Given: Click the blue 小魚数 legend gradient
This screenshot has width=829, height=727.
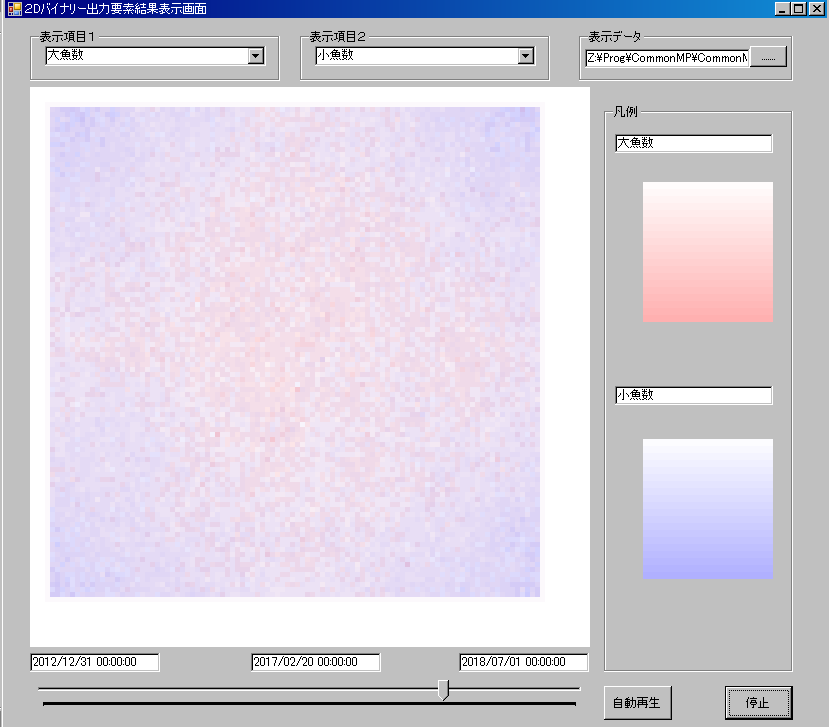Looking at the screenshot, I should [x=707, y=509].
